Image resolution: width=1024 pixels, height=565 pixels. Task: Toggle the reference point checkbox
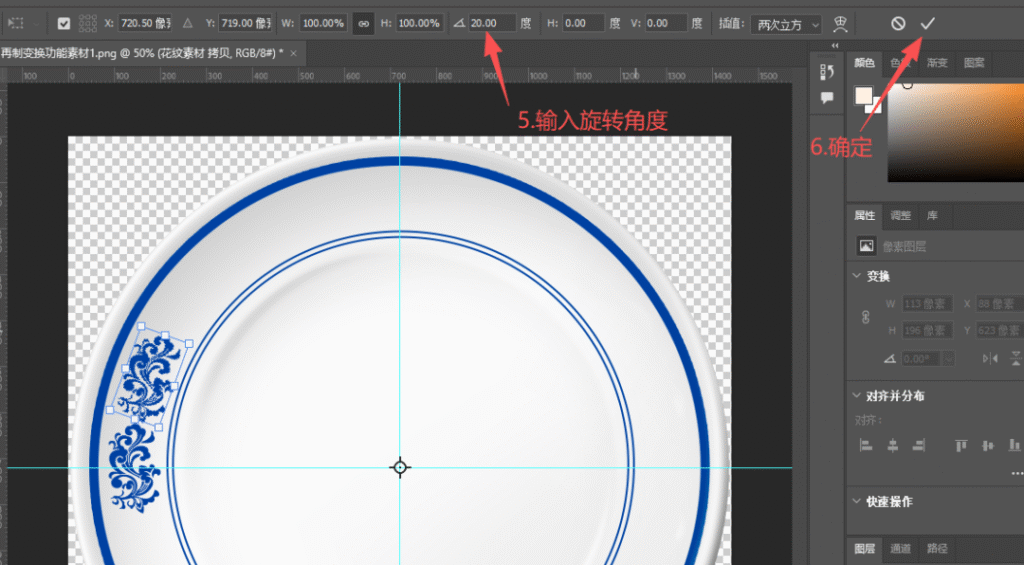point(63,24)
